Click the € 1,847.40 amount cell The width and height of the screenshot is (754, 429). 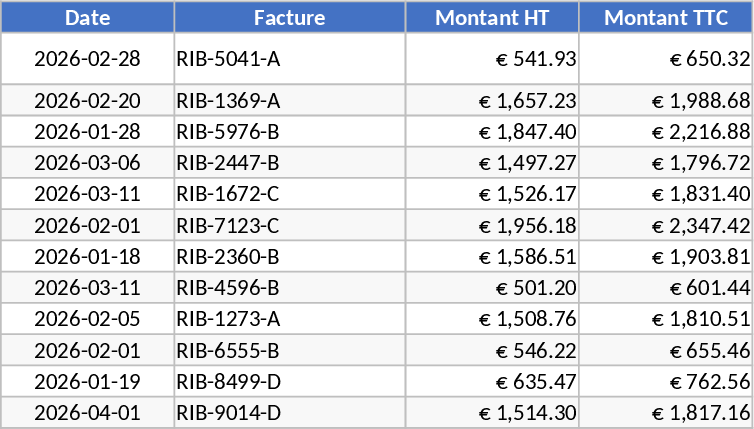(x=492, y=132)
